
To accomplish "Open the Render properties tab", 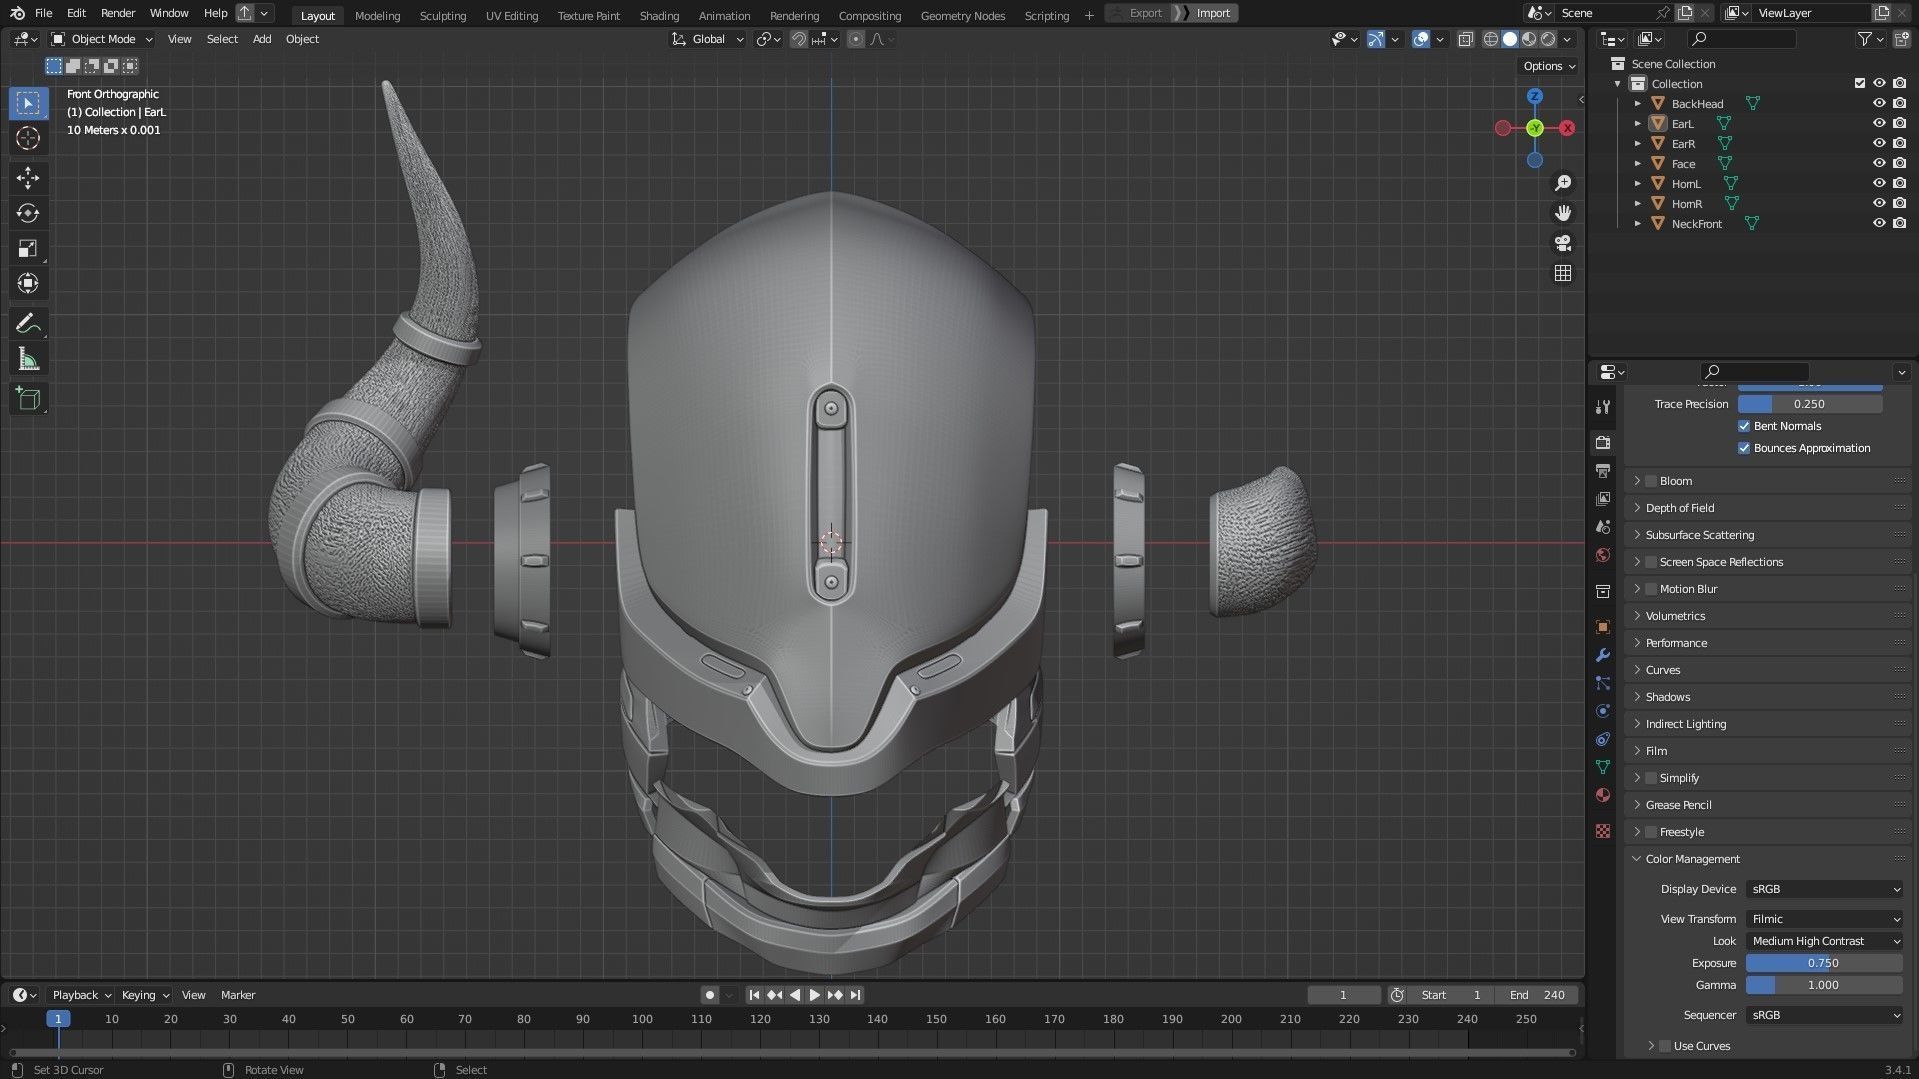I will pos(1603,443).
